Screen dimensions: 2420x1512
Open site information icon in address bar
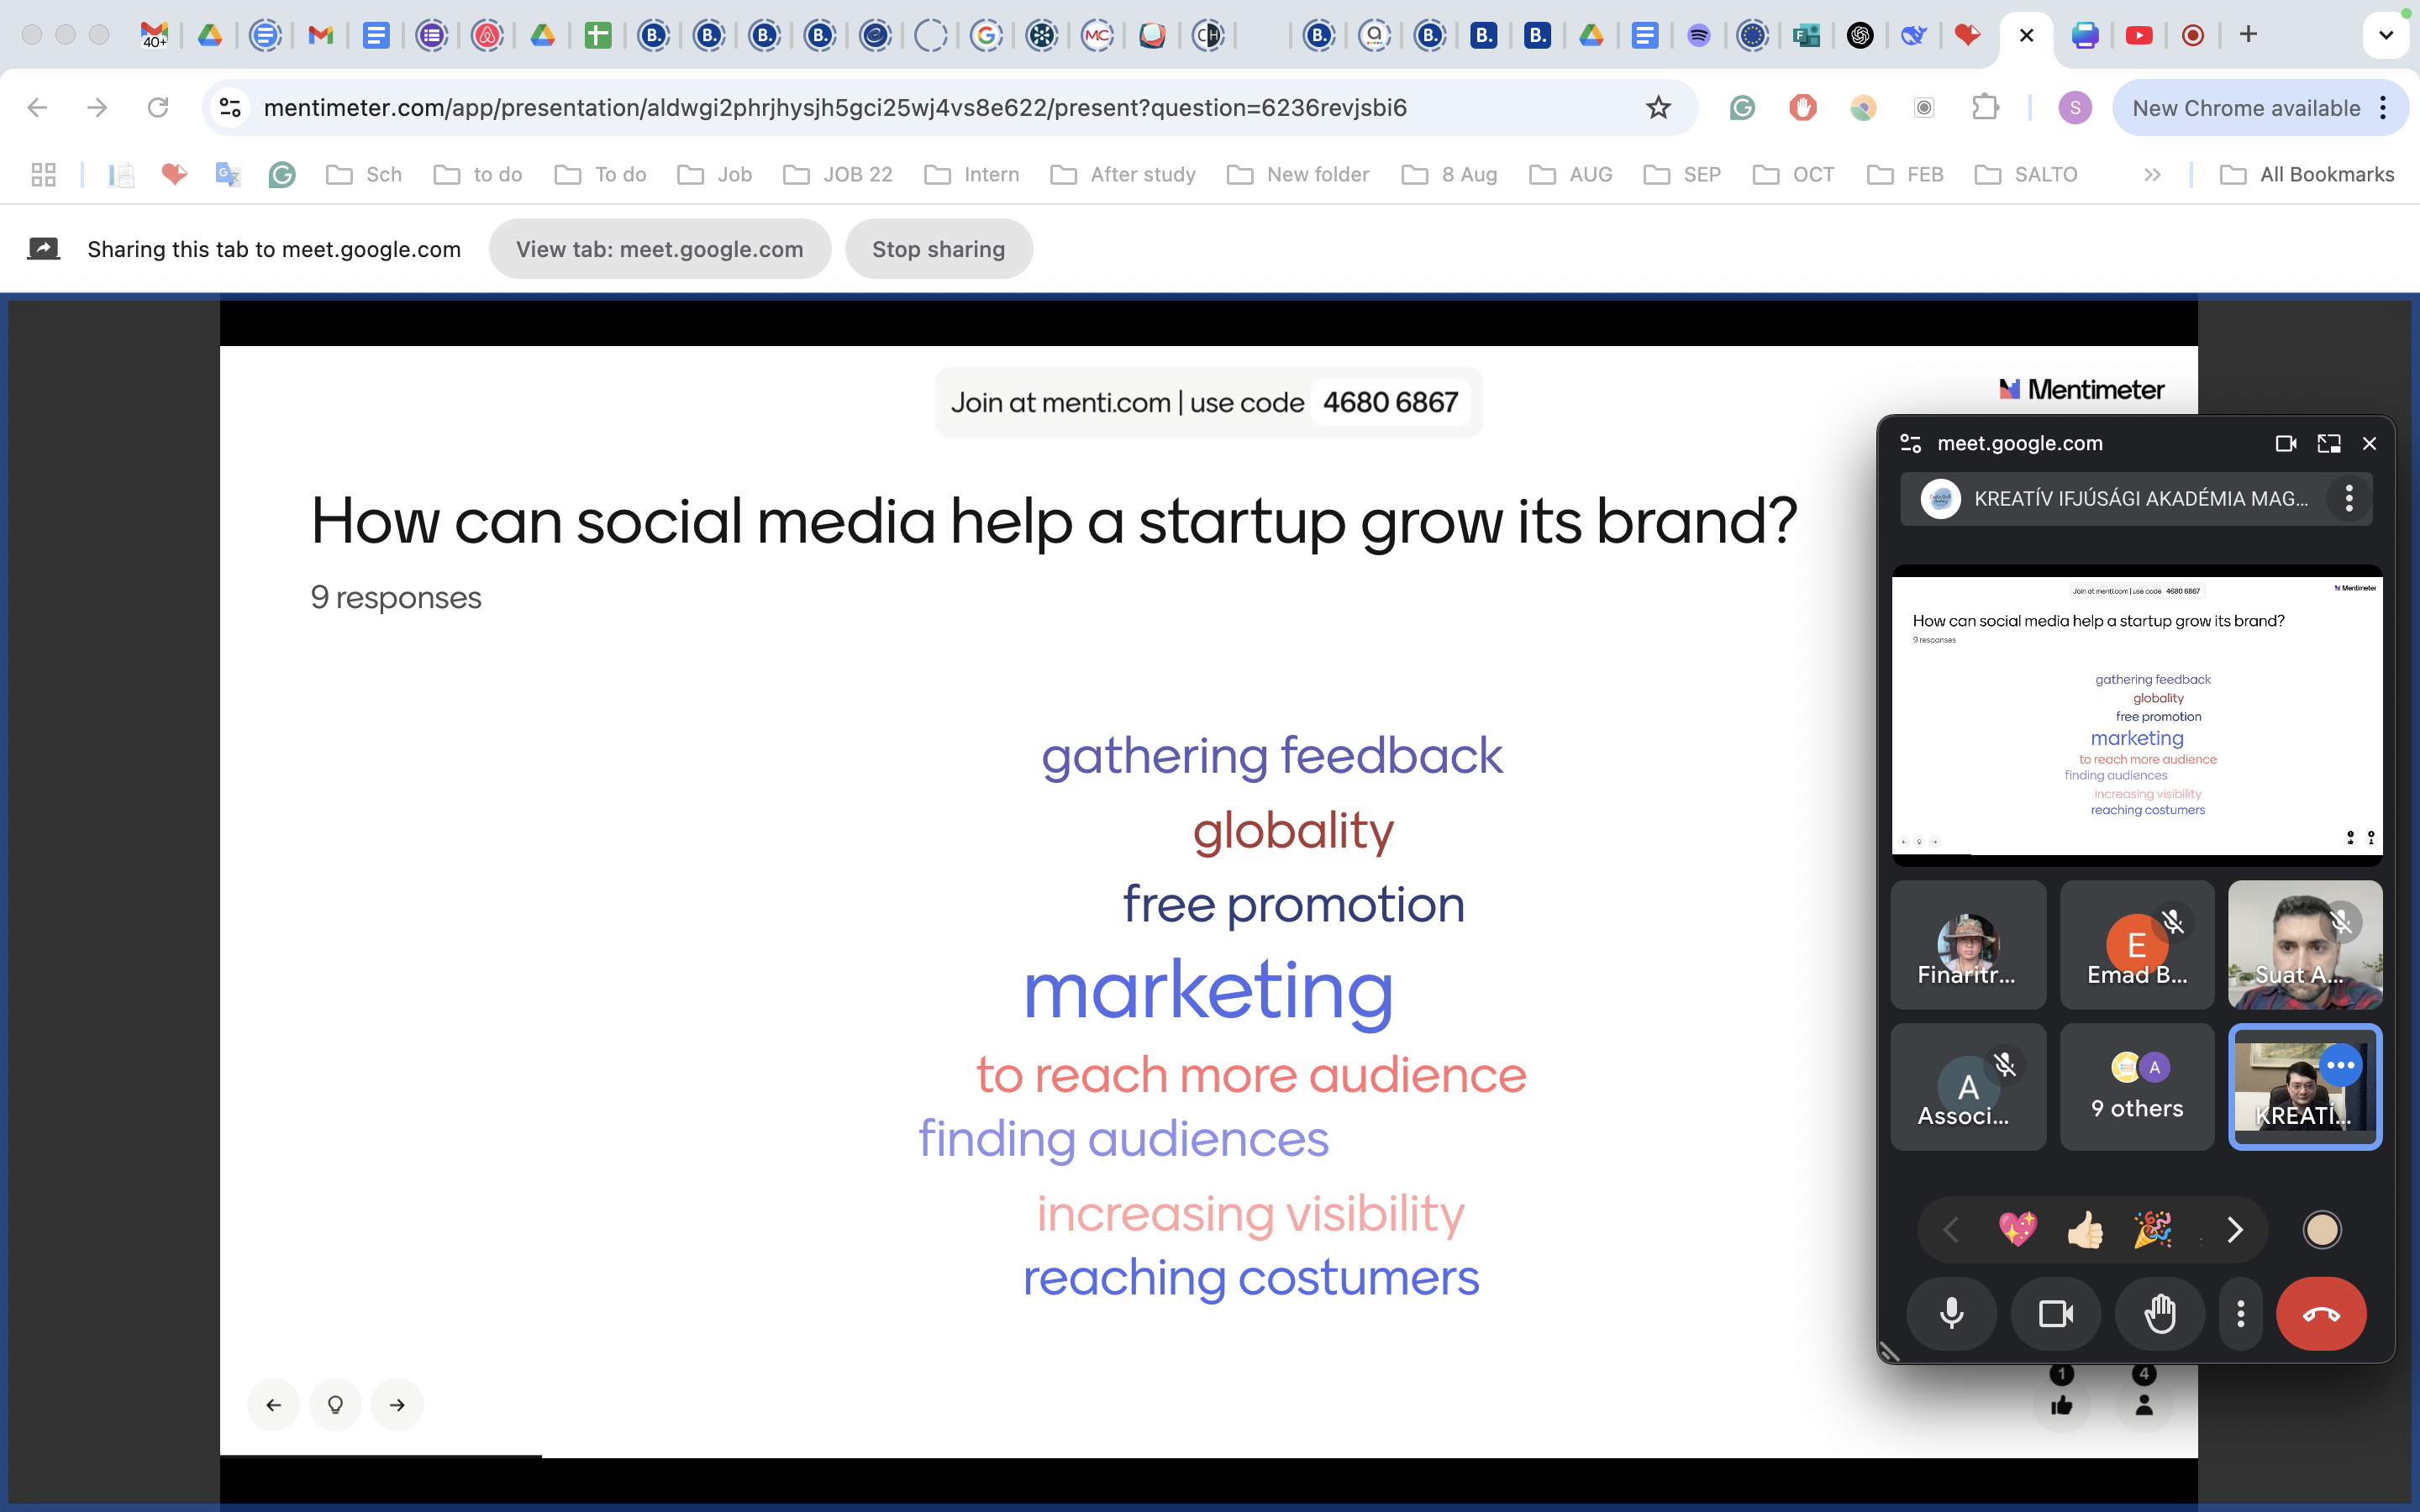coord(230,107)
